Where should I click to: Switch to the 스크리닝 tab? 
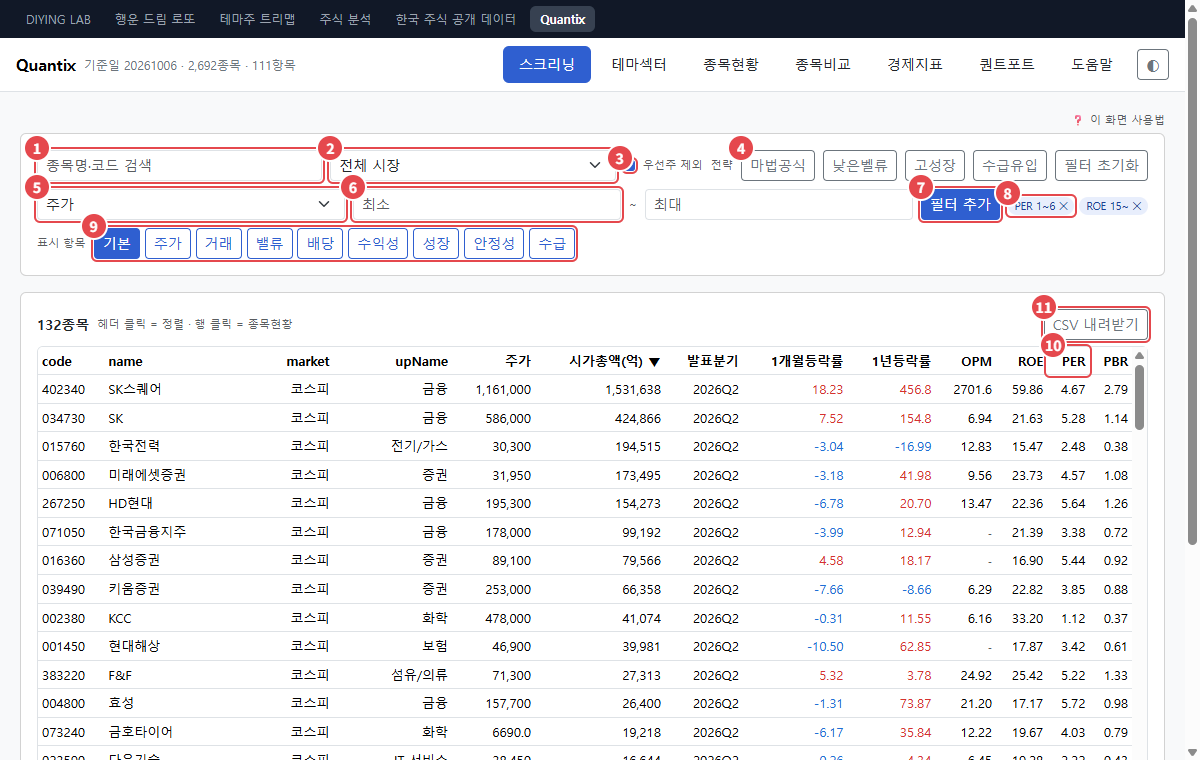[547, 65]
